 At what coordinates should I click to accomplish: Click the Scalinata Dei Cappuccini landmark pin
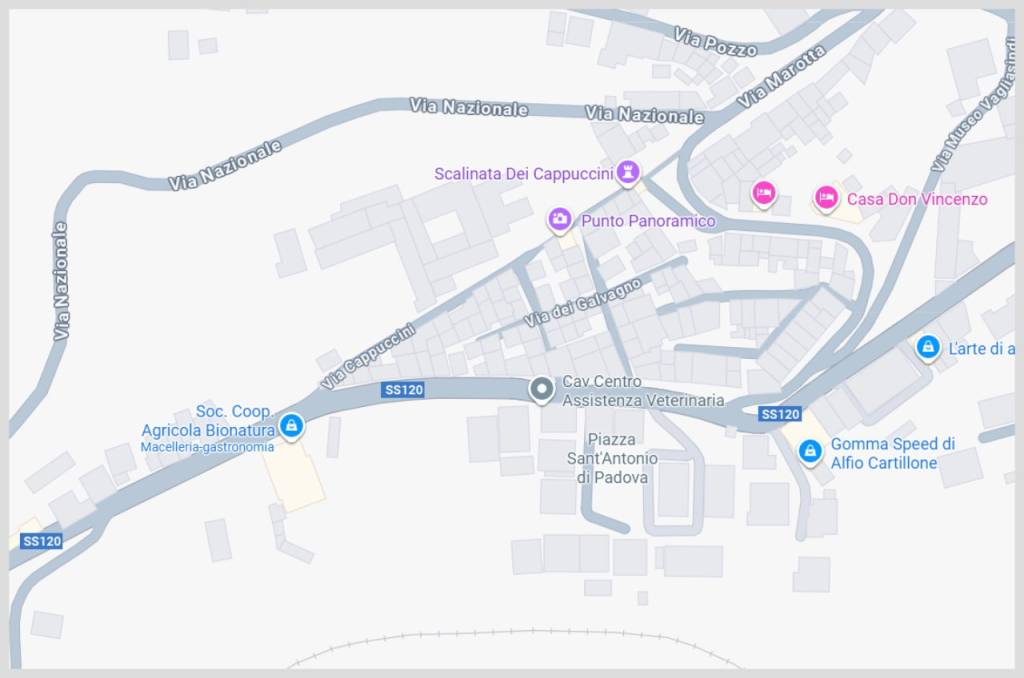pos(628,172)
